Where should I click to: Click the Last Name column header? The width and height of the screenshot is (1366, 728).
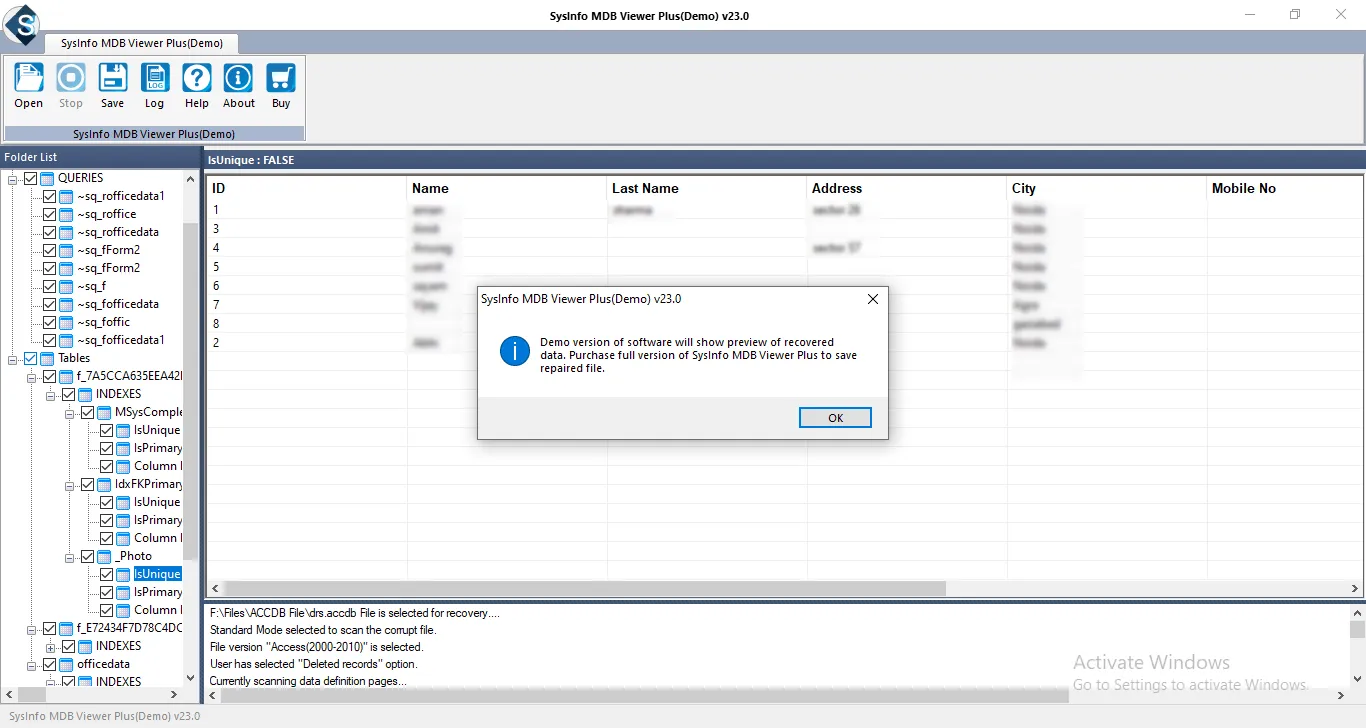[x=707, y=188]
